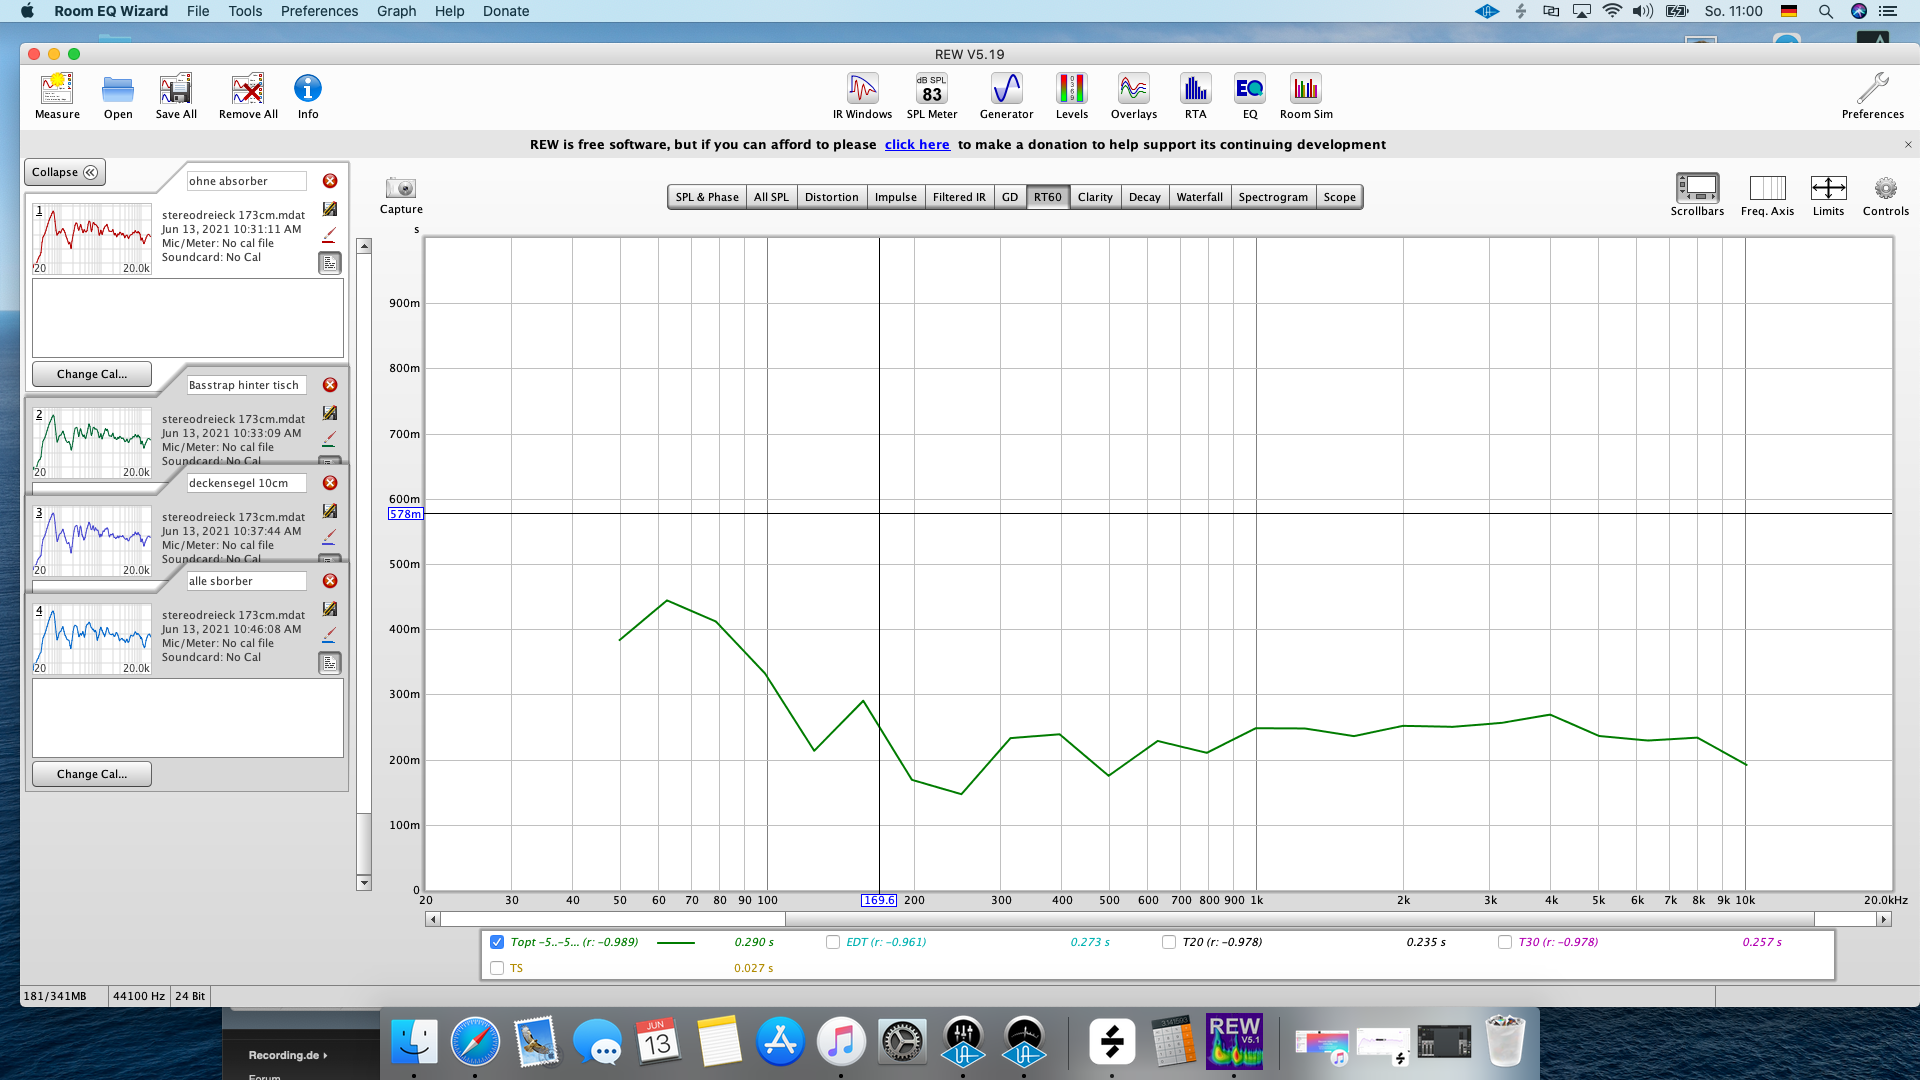1920x1080 pixels.
Task: Collapse the measurements panel
Action: click(65, 172)
